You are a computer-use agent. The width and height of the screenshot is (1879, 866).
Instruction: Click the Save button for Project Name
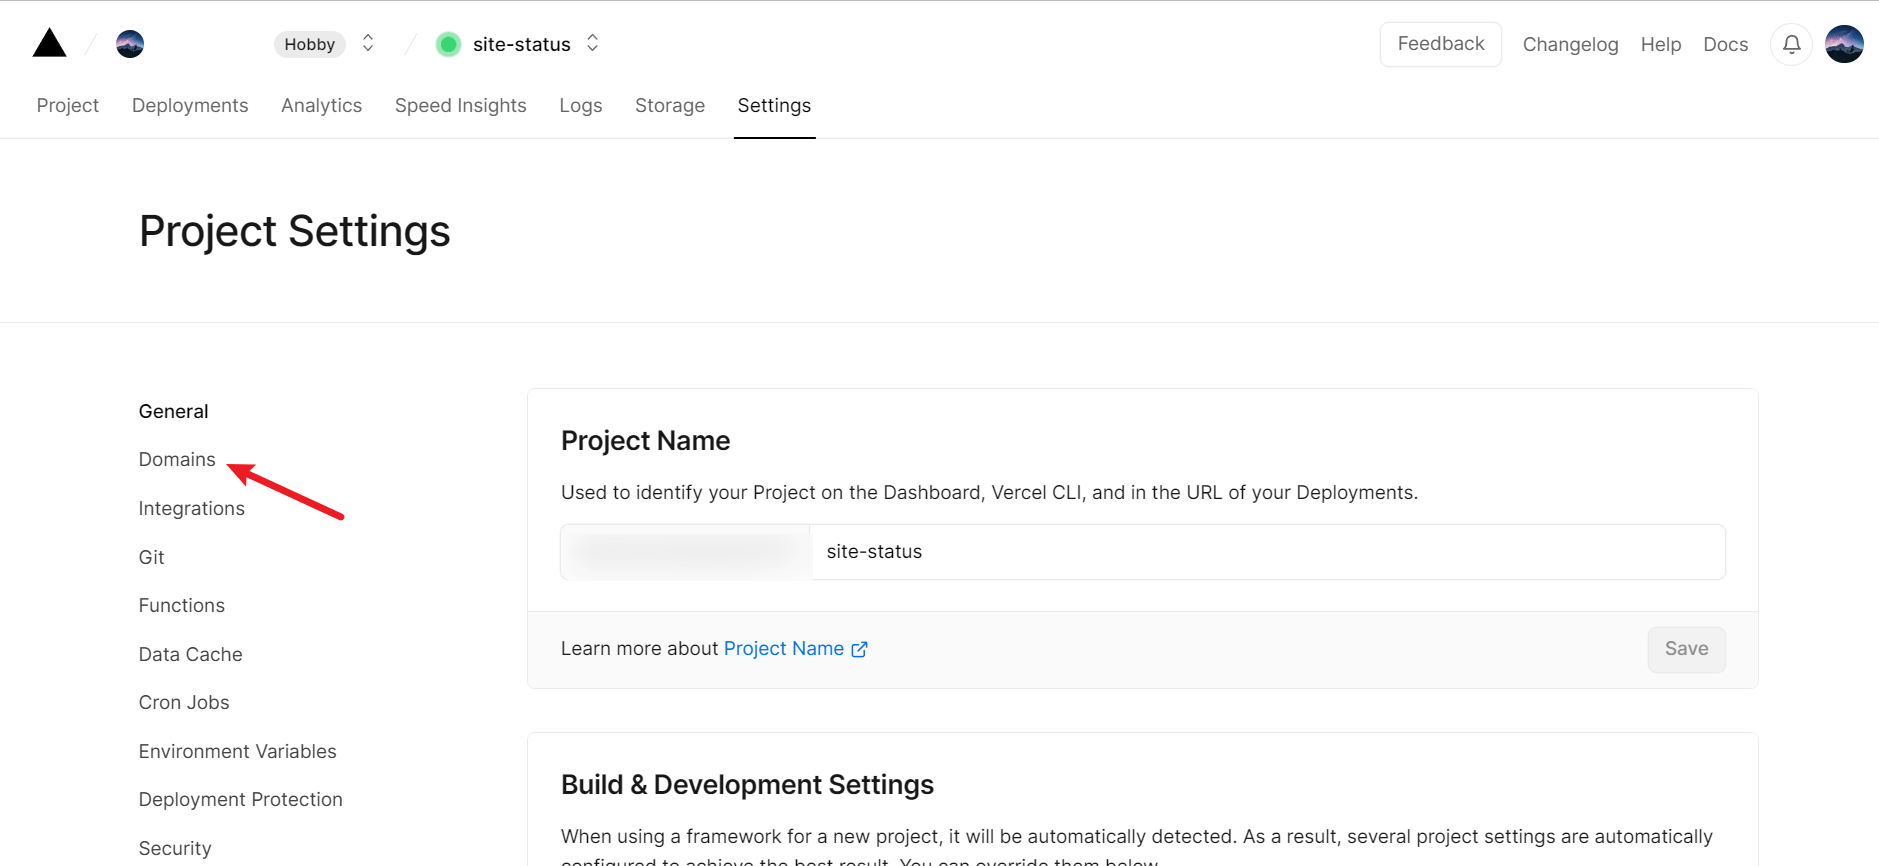(1686, 649)
